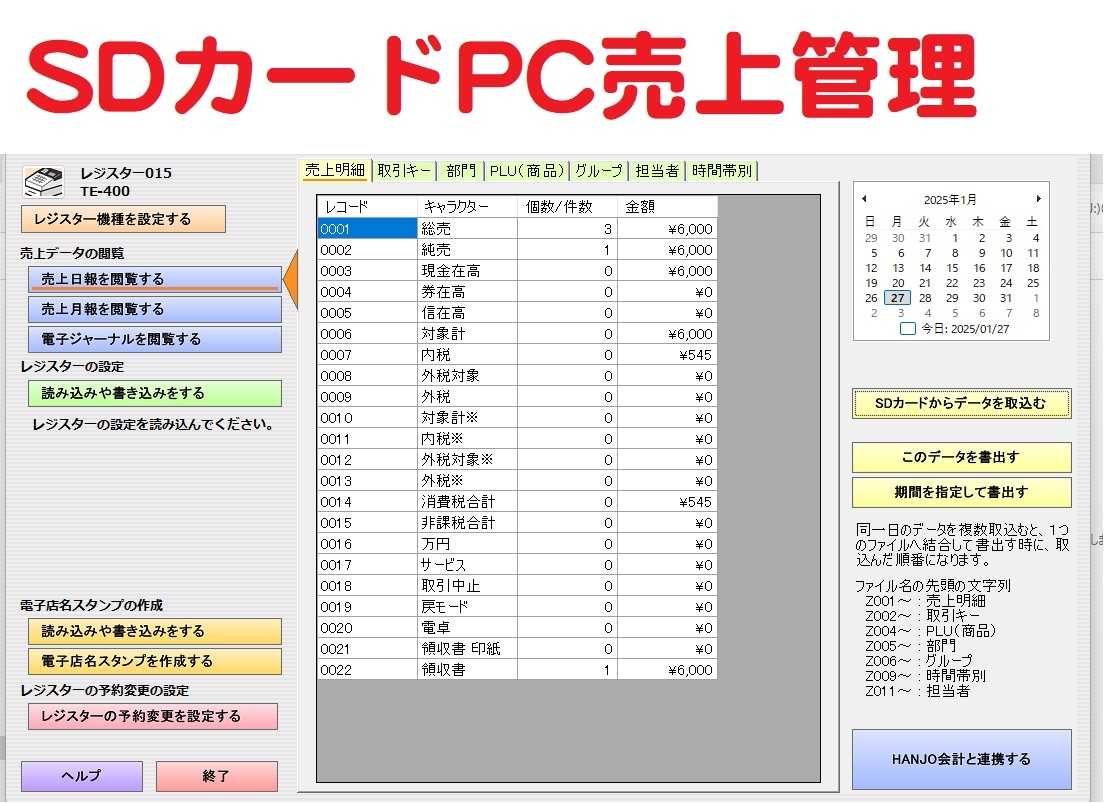
Task: Open the 売上明細 tab
Action: [x=334, y=170]
